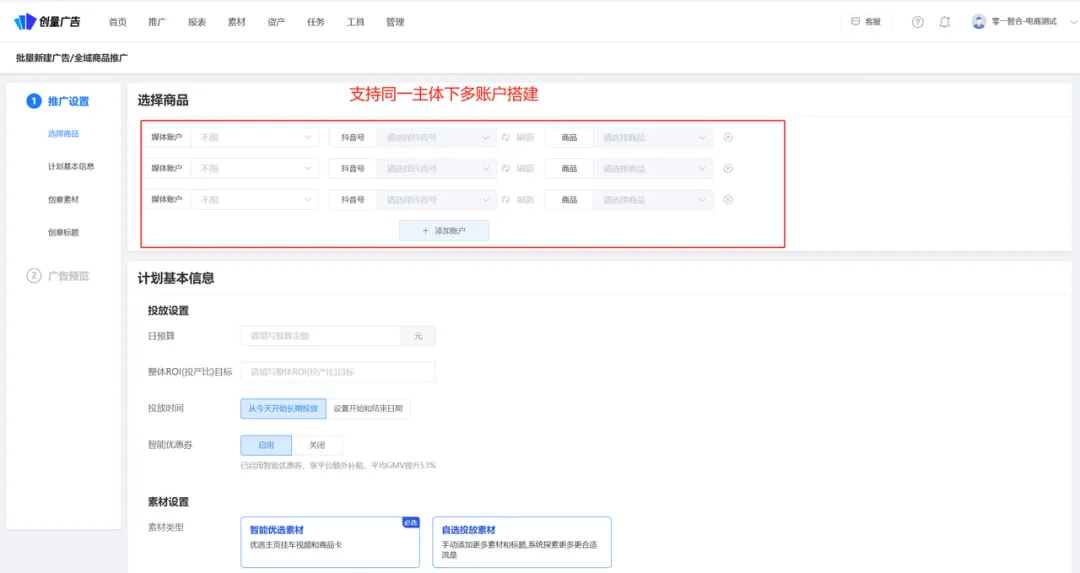Click 推广设置 step label
Image resolution: width=1080 pixels, height=573 pixels.
[x=68, y=101]
